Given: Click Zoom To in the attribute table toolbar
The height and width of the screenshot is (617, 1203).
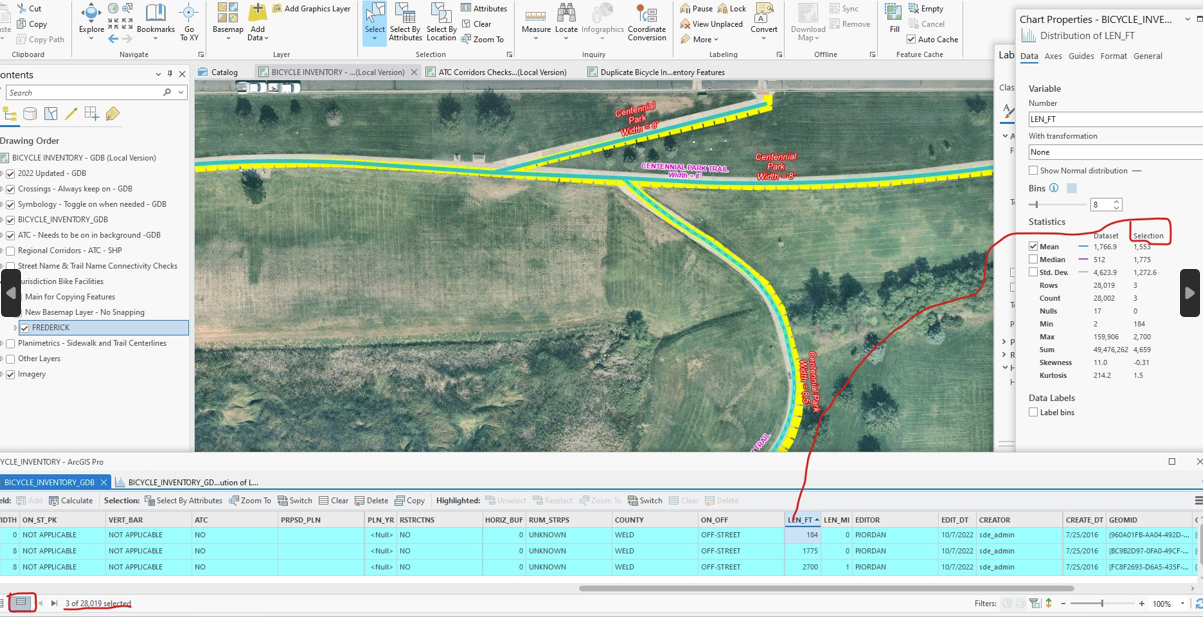Looking at the screenshot, I should (249, 500).
